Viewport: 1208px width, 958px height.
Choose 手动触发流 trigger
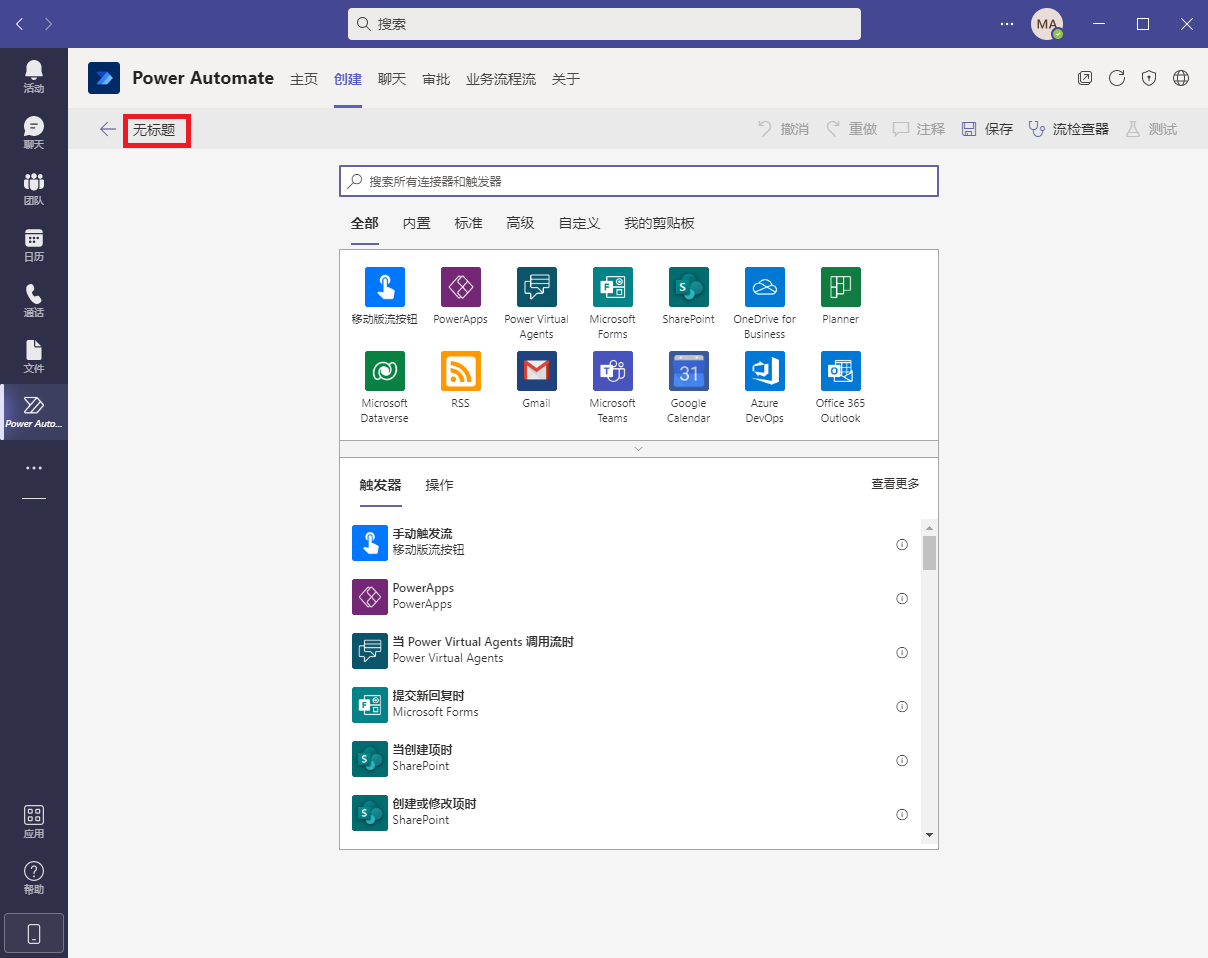(x=630, y=542)
